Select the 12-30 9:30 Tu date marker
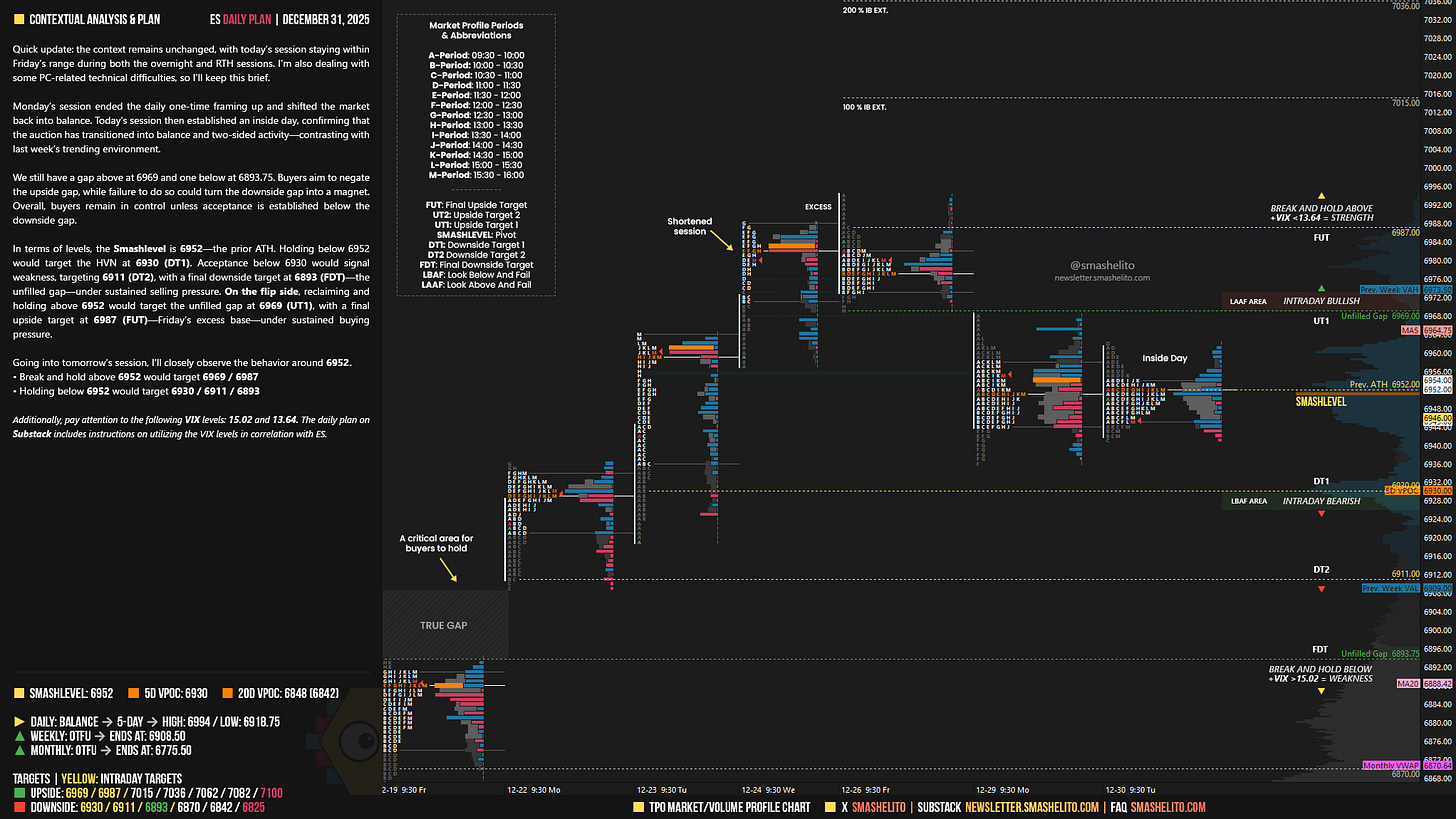The height and width of the screenshot is (819, 1456). coord(1130,789)
